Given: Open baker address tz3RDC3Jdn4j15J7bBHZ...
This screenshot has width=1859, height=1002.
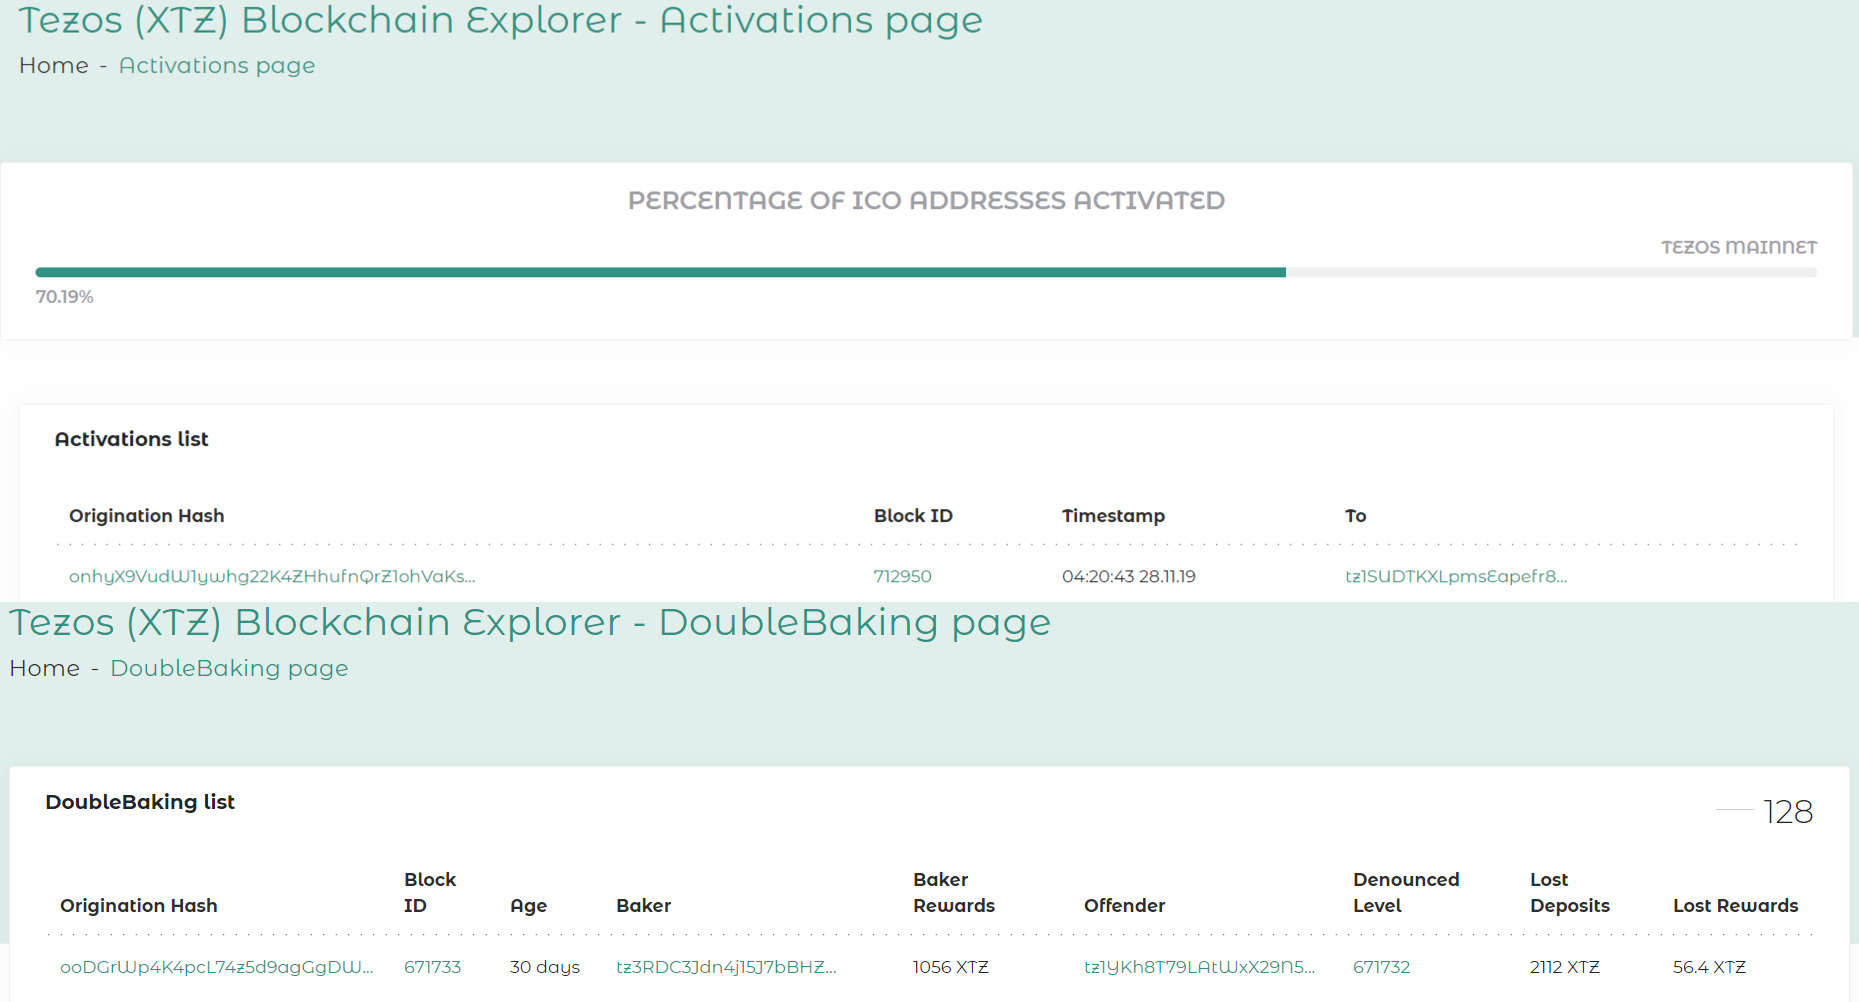Looking at the screenshot, I should 726,967.
